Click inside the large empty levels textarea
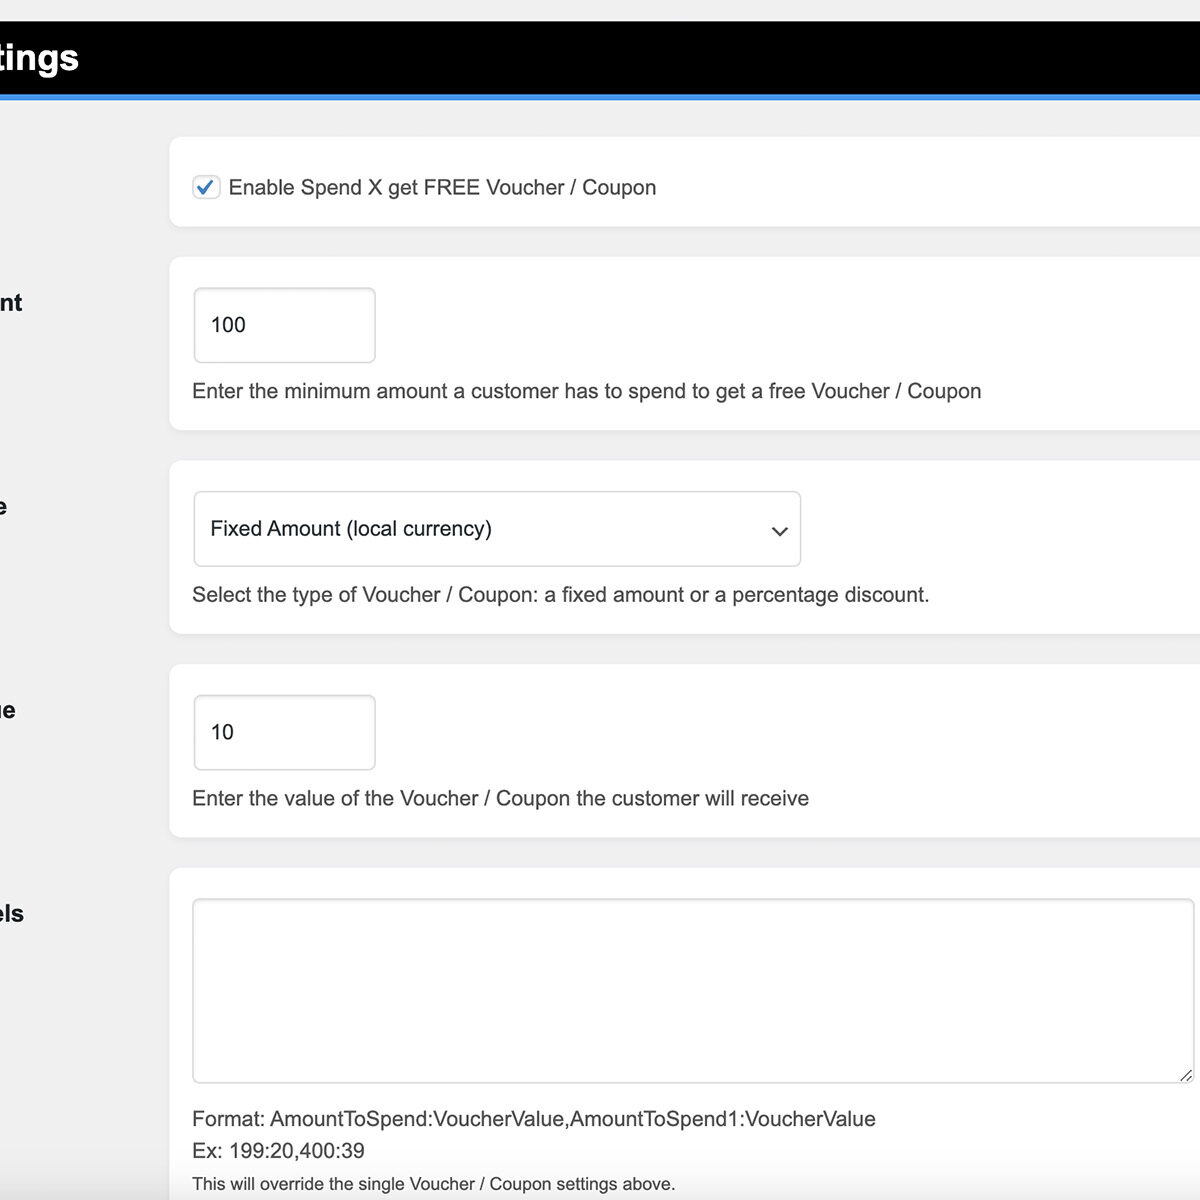1200x1200 pixels. (692, 990)
